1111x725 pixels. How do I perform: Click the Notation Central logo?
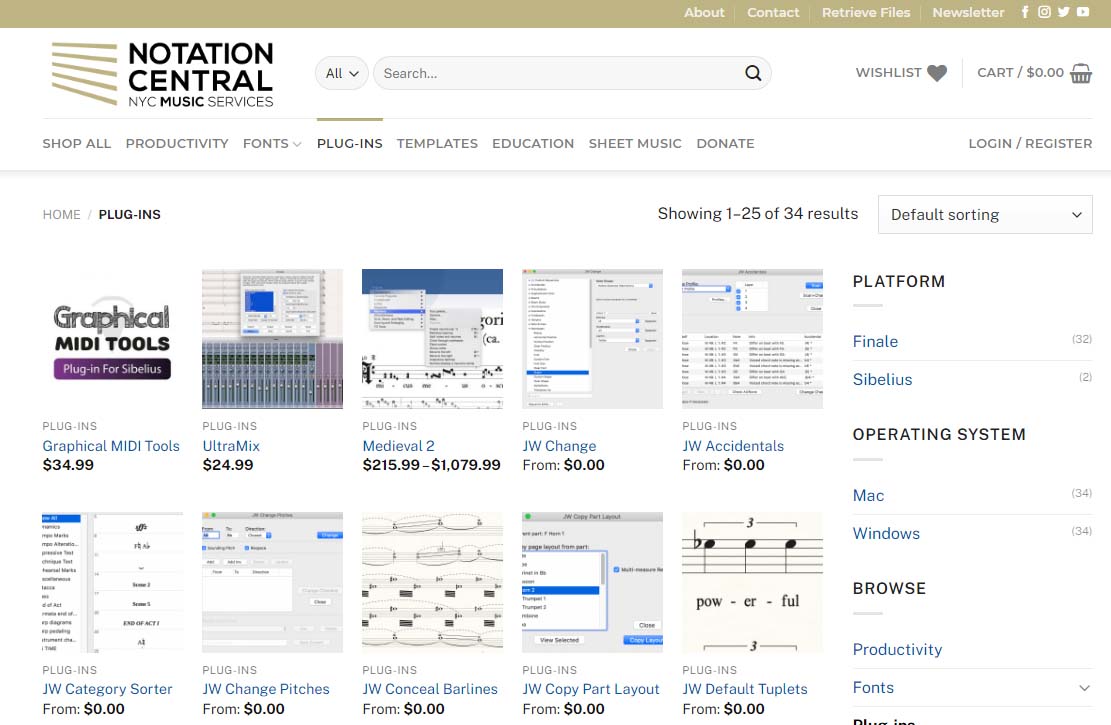coord(162,74)
